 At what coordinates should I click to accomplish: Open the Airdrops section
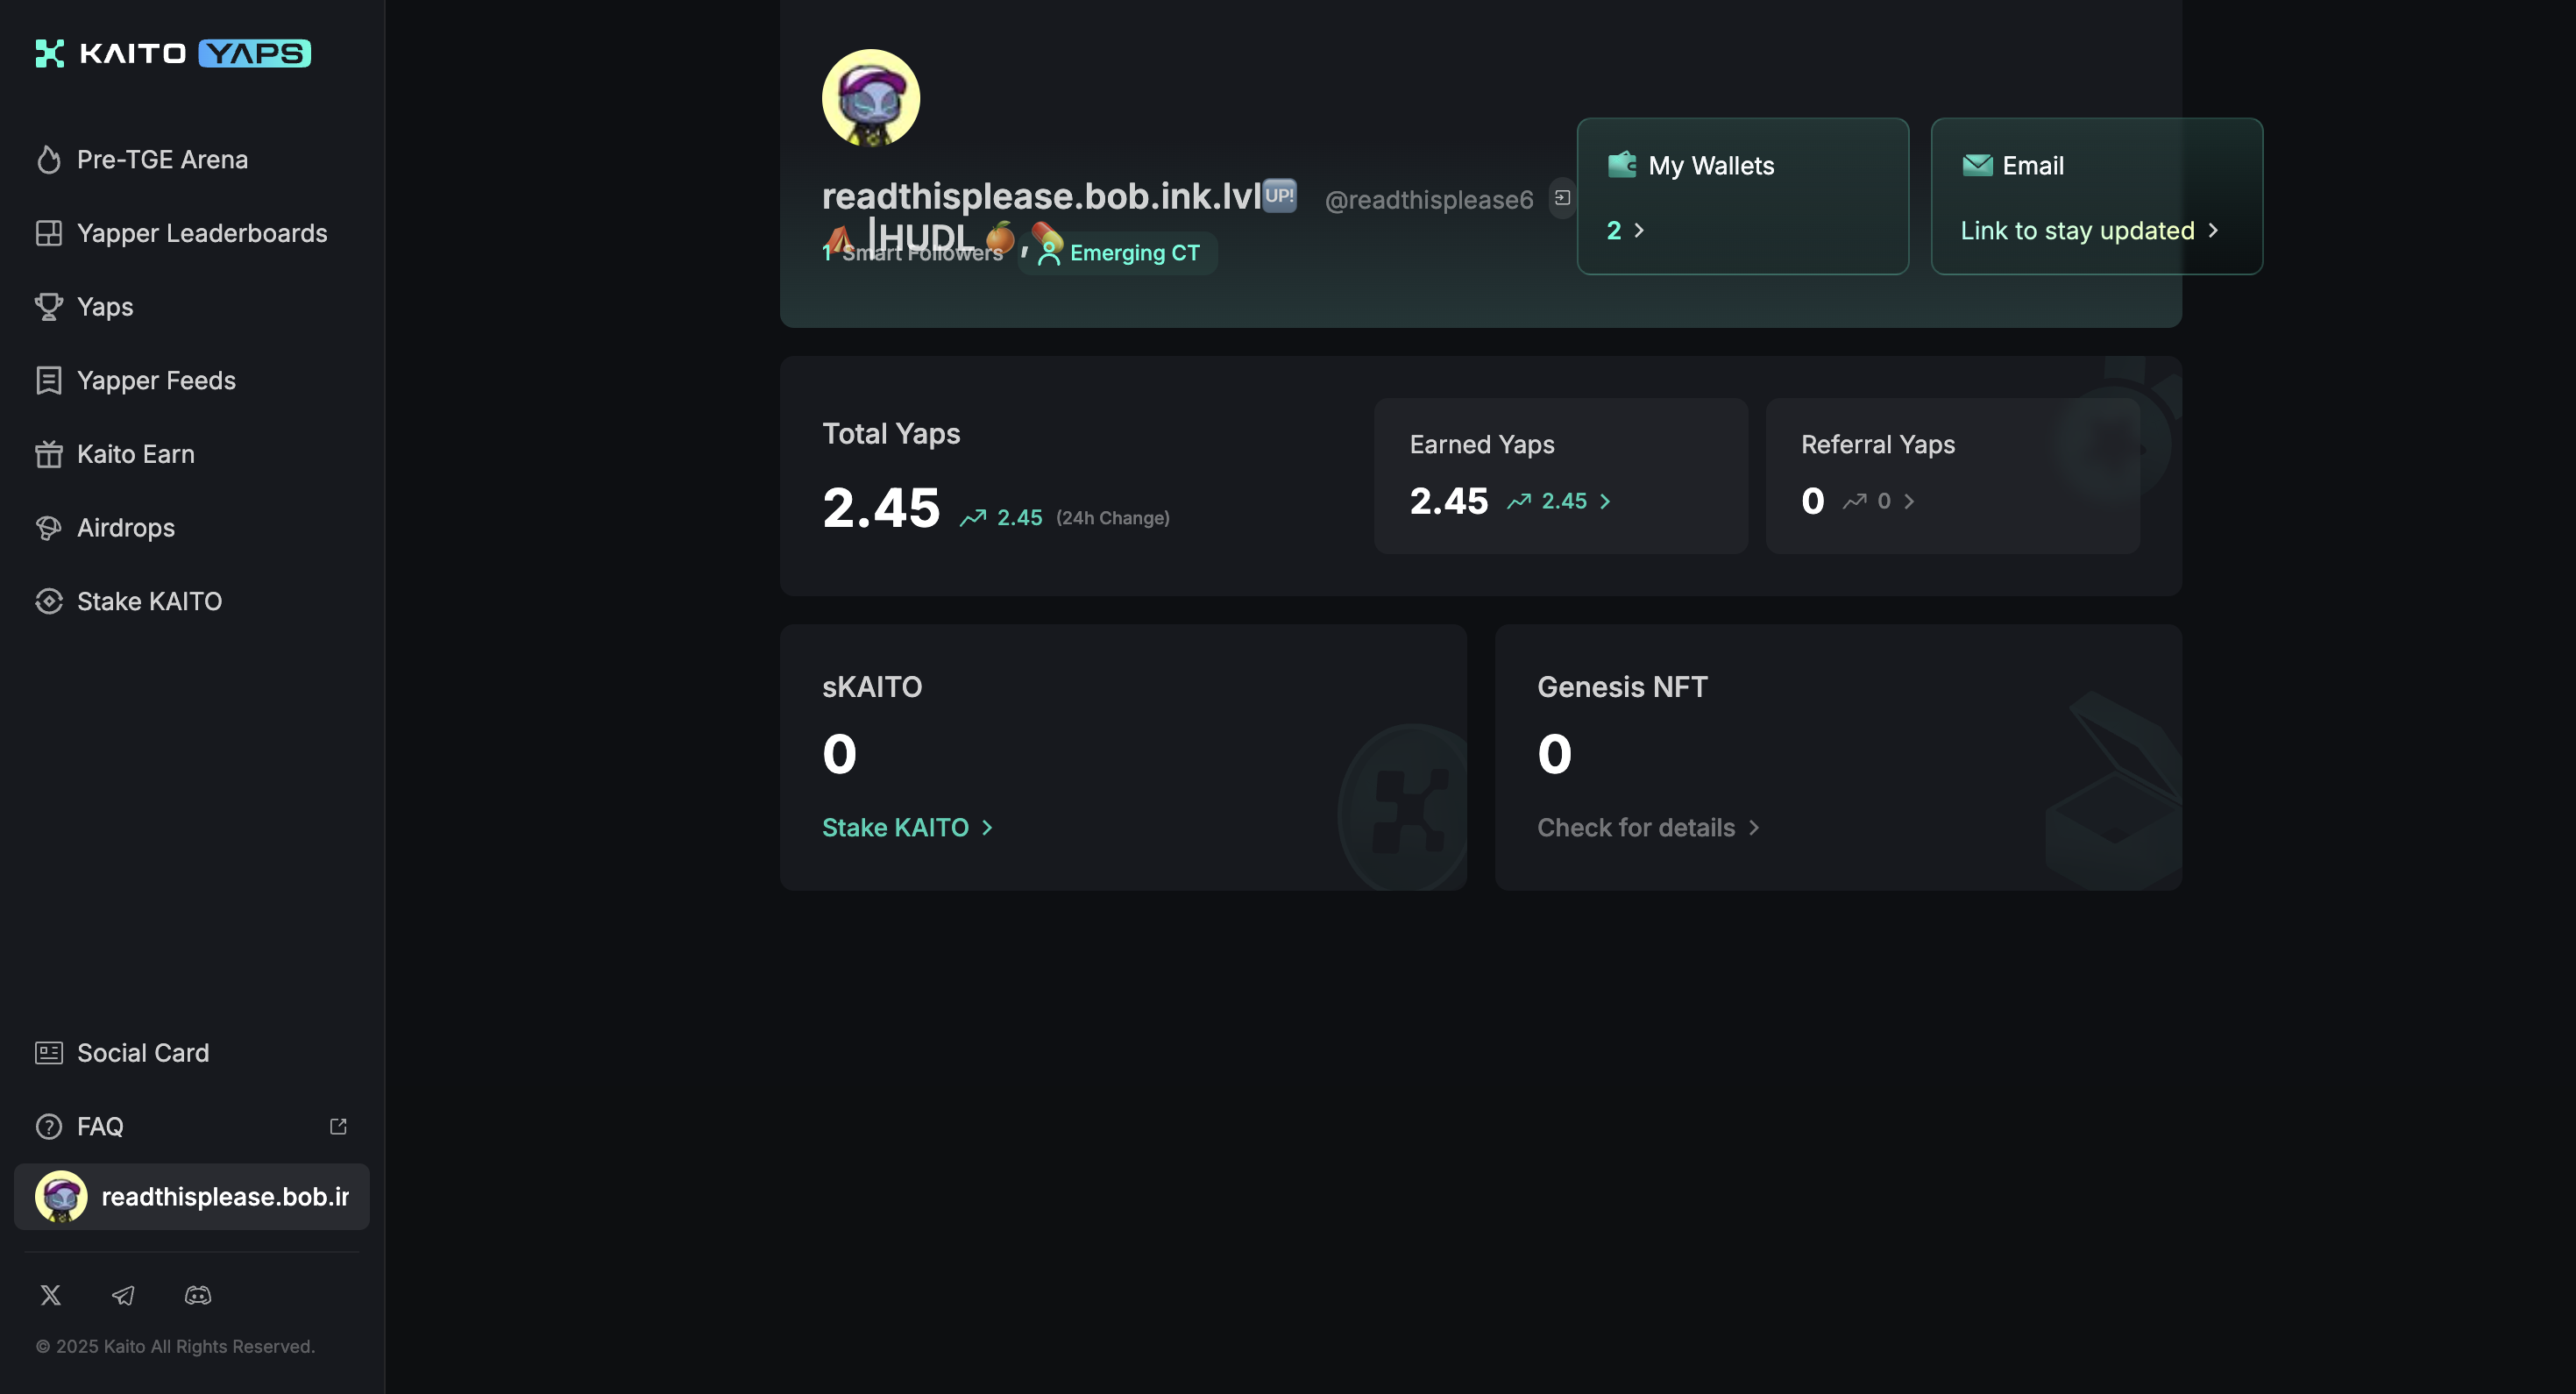point(192,527)
